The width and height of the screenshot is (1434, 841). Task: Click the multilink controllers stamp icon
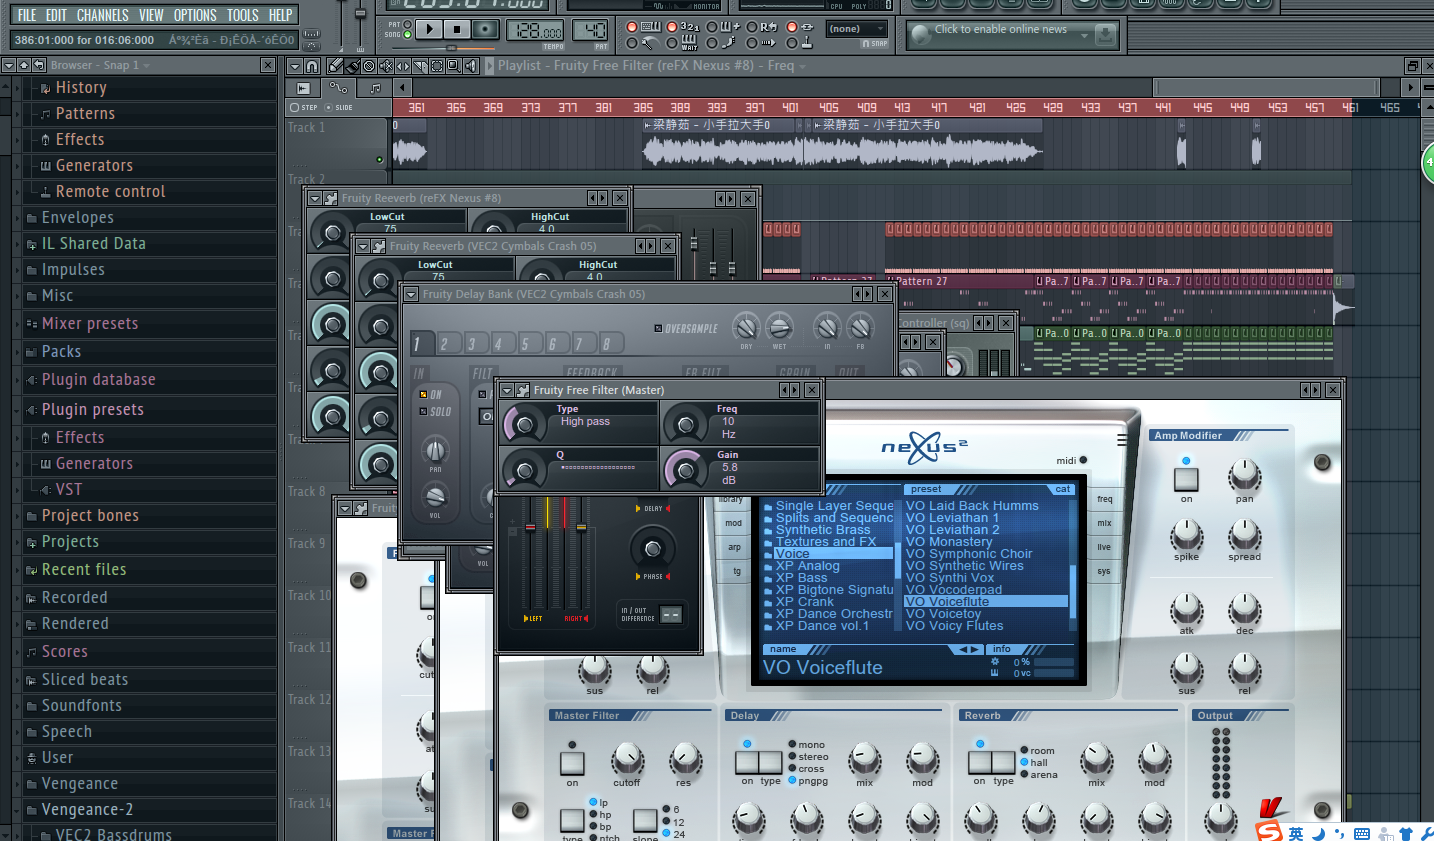805,43
